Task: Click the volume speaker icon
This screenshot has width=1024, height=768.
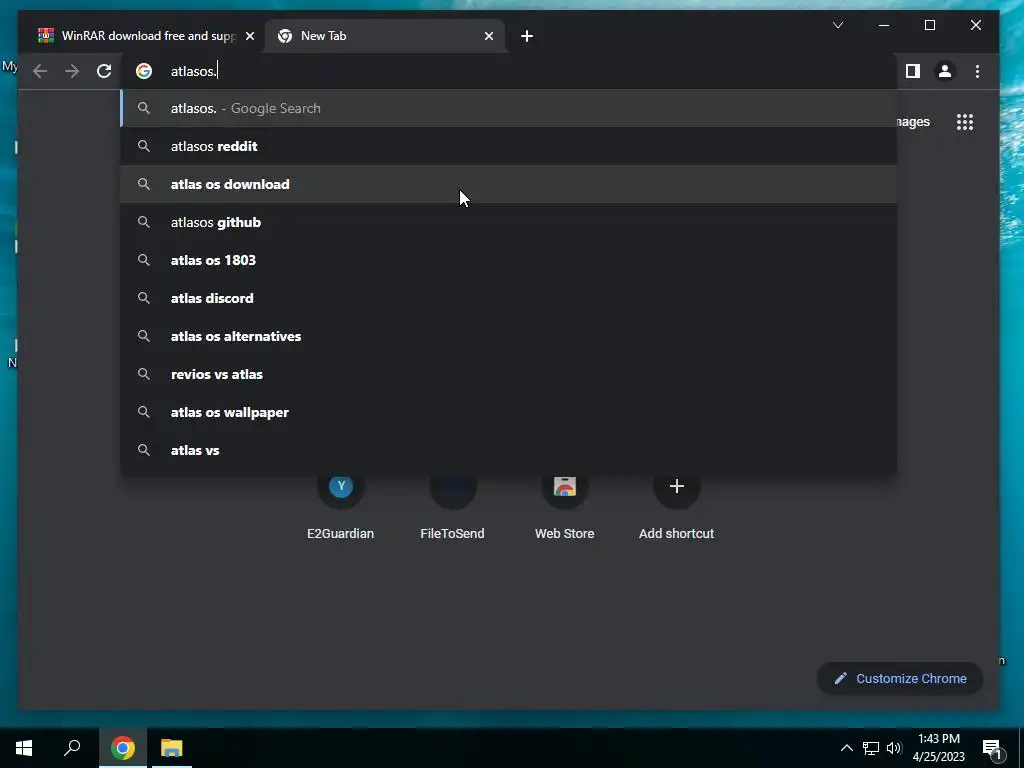Action: [x=894, y=748]
